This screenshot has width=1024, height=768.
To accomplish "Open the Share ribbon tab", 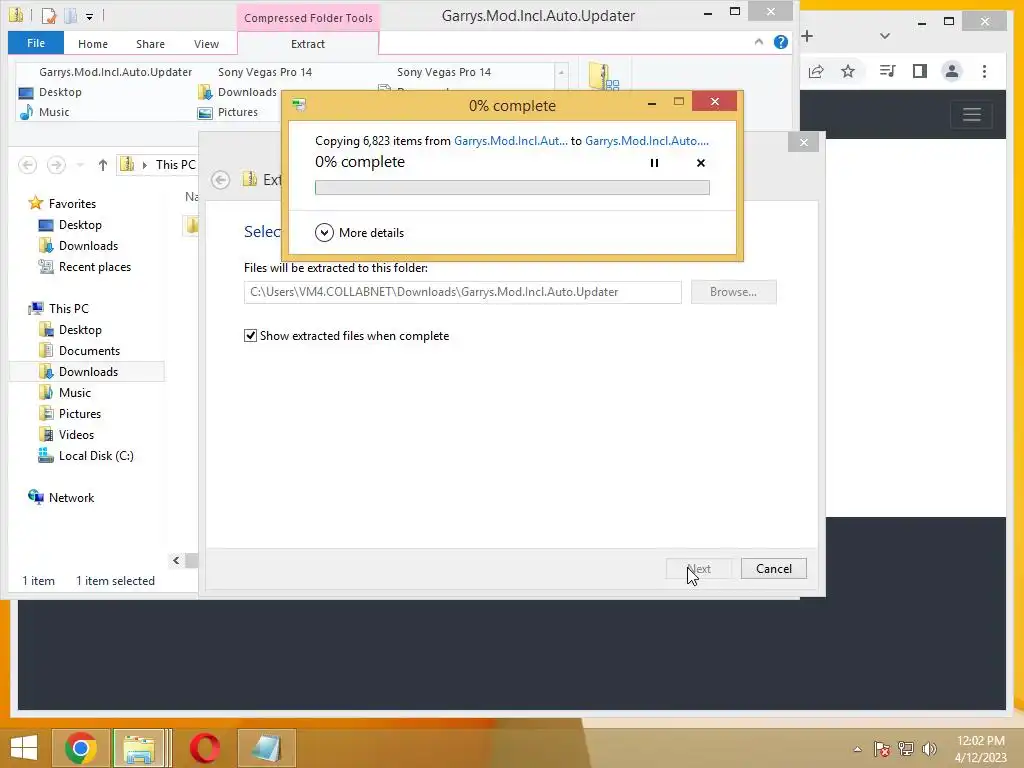I will coord(150,44).
